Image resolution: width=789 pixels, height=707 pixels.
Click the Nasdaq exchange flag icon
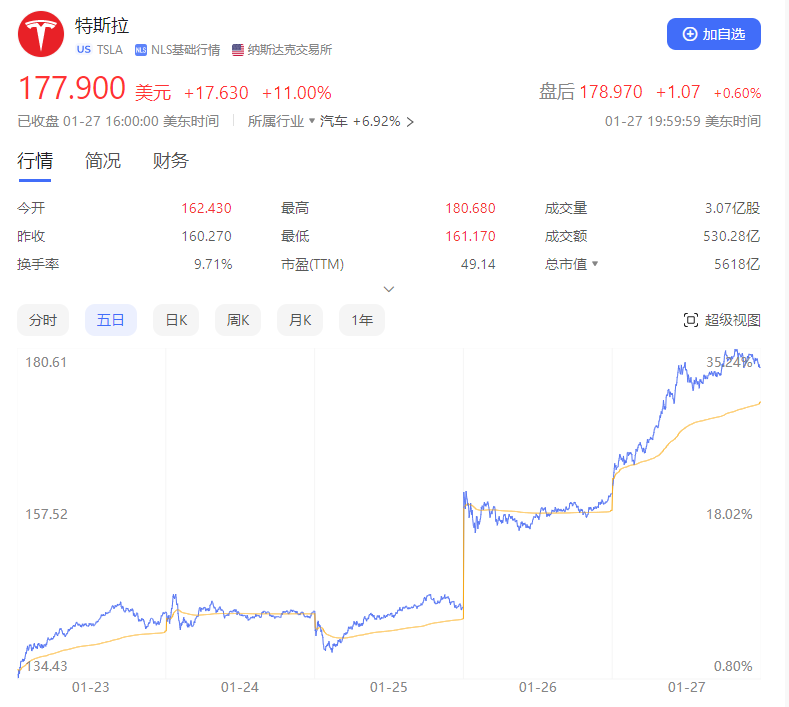pyautogui.click(x=238, y=49)
